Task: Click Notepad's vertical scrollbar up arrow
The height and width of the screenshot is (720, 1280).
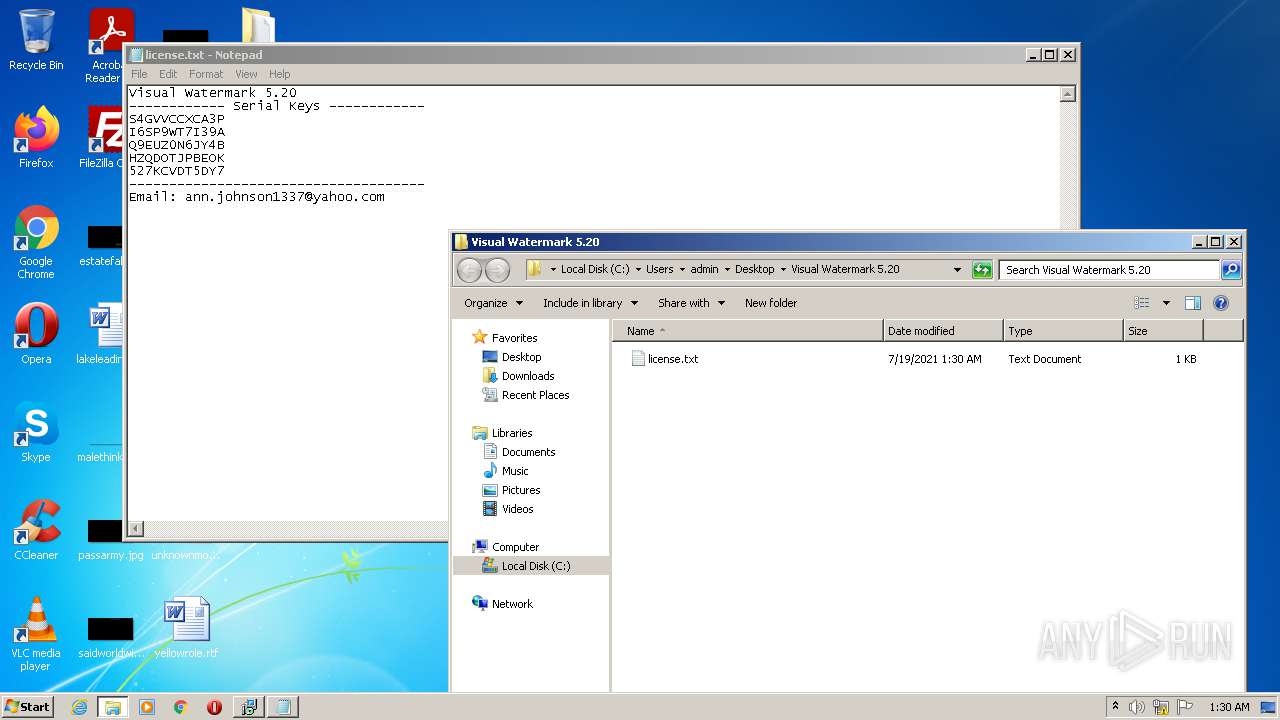Action: pyautogui.click(x=1067, y=94)
